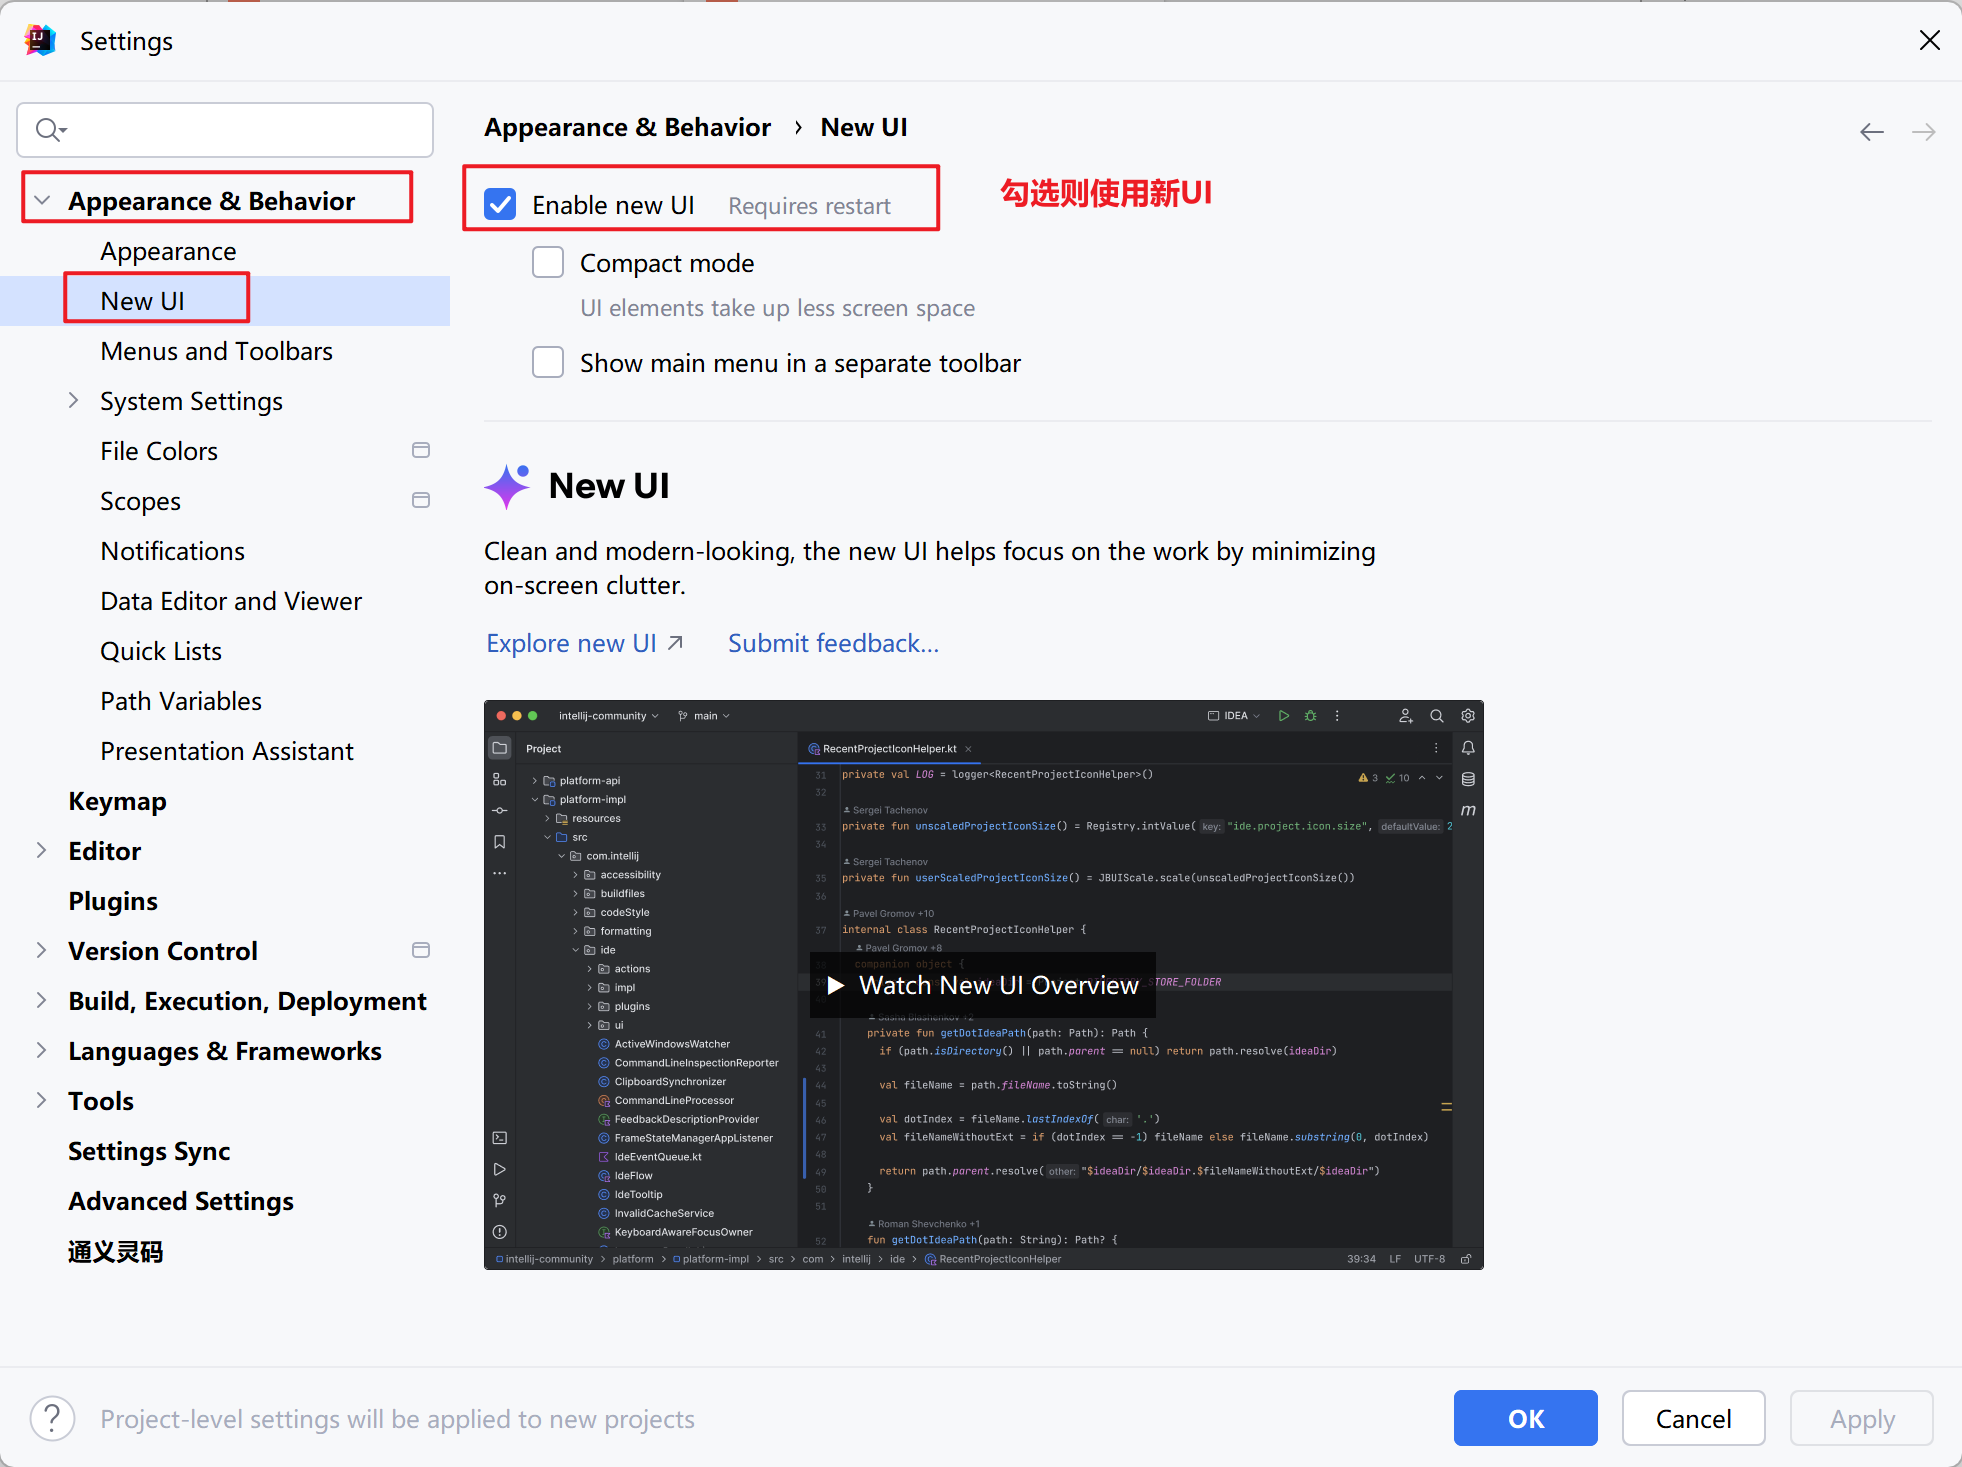Viewport: 1962px width, 1467px height.
Task: Click the 'New UI' breadcrumb title
Action: coord(864,128)
